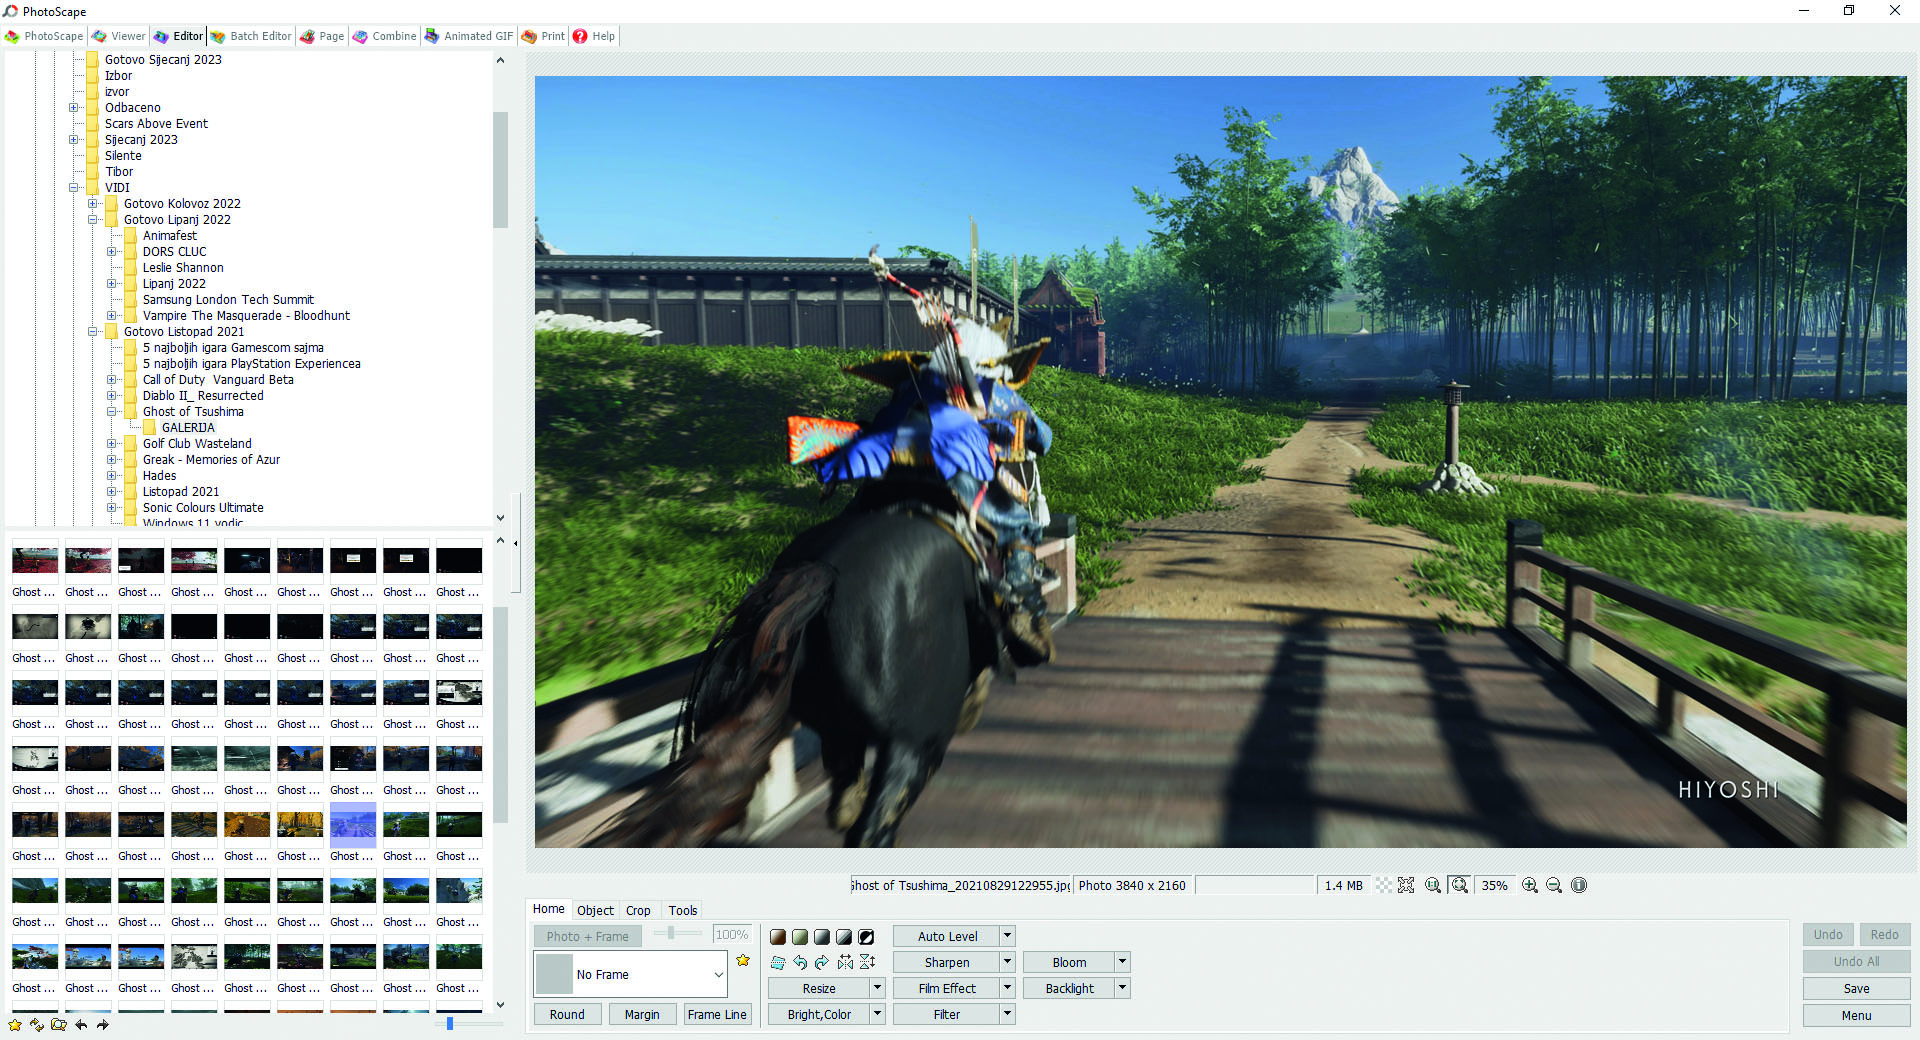Viewport: 1920px width, 1040px height.
Task: Open the Sharpen dropdown arrow
Action: 1008,962
